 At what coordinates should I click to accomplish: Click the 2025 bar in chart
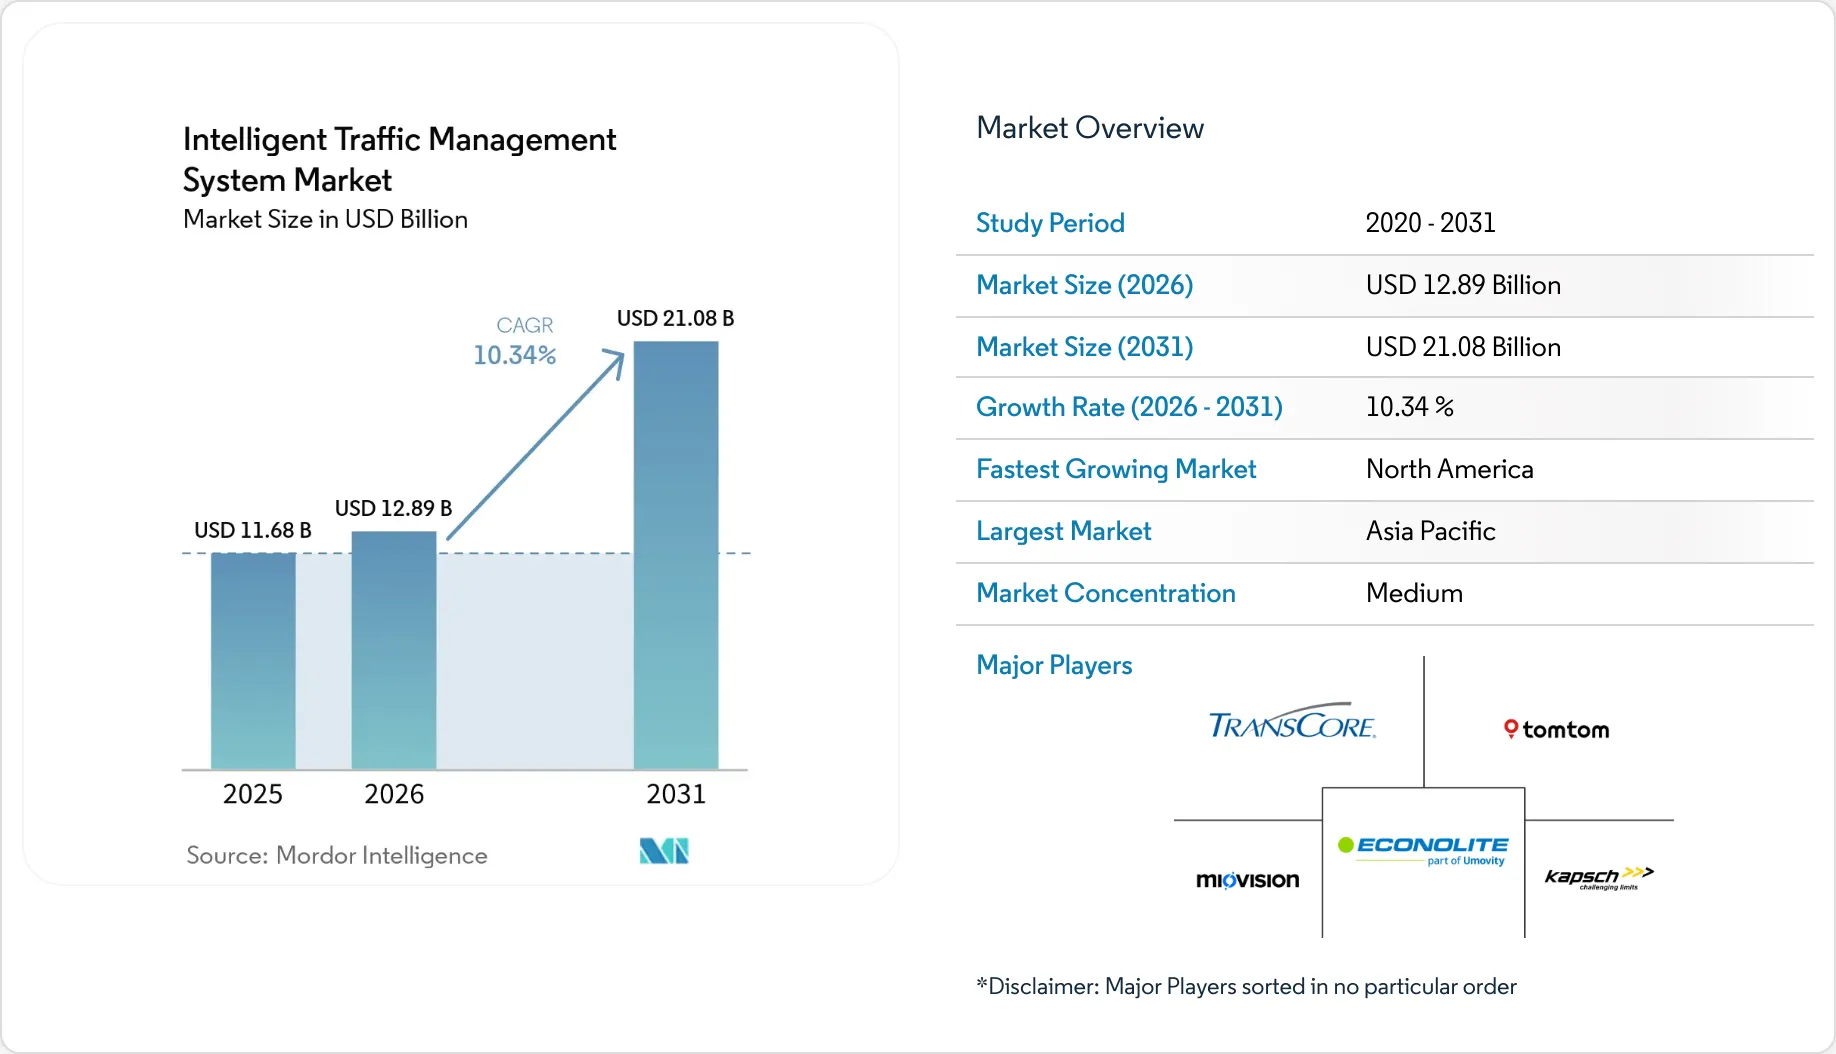253,661
